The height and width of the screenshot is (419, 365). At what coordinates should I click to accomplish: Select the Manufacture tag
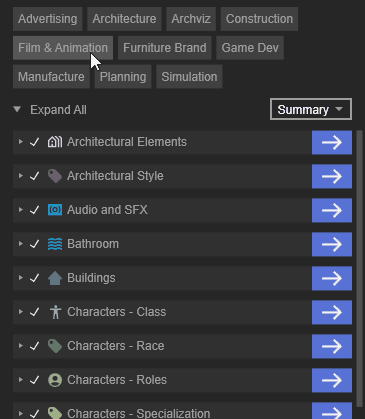51,77
